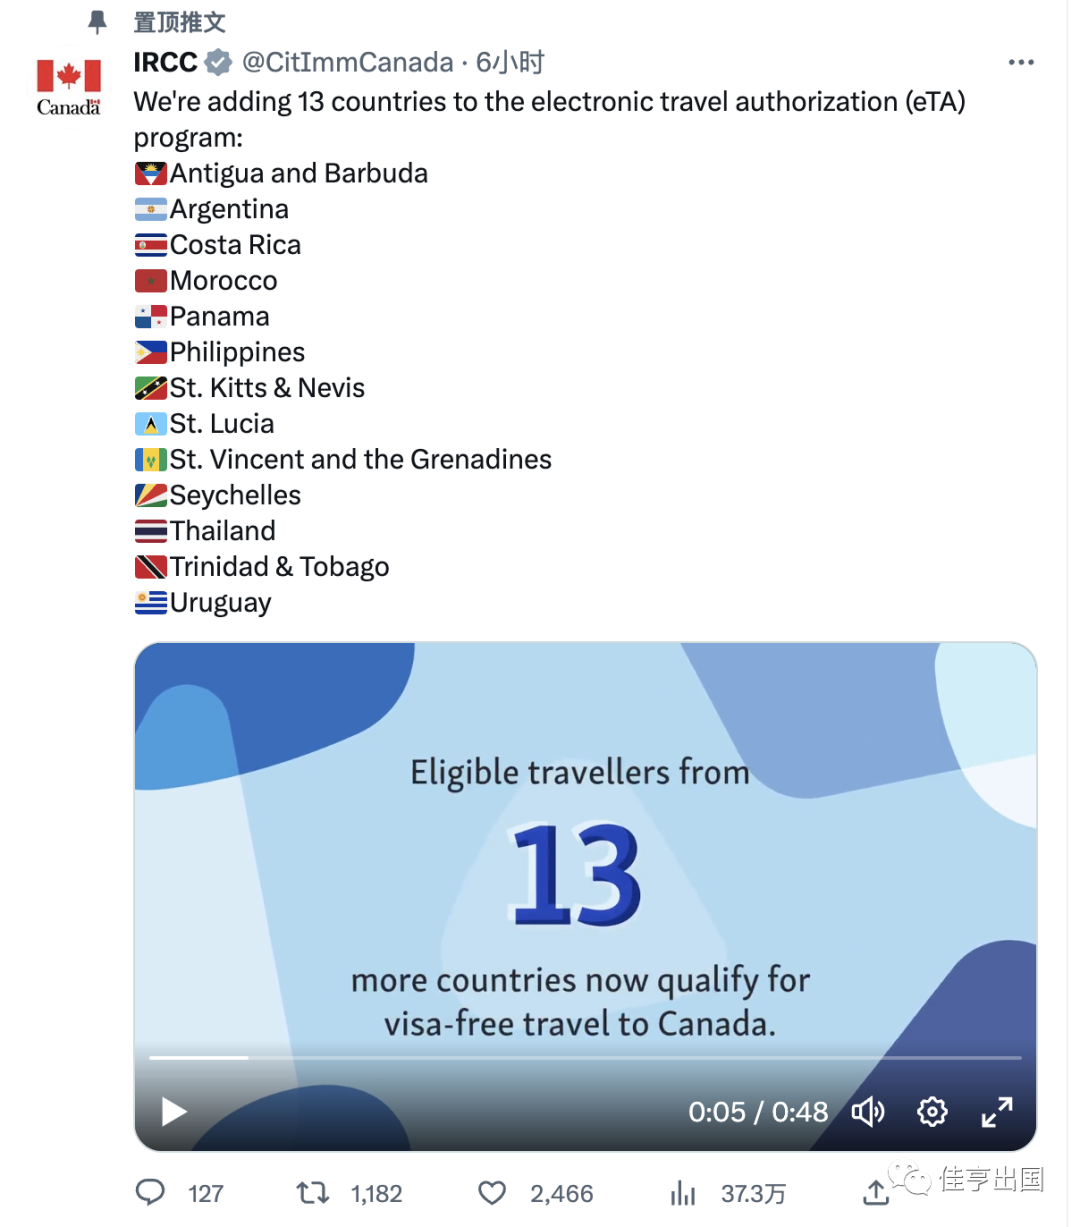
Task: Click the IRCC Canada profile avatar
Action: (69, 87)
